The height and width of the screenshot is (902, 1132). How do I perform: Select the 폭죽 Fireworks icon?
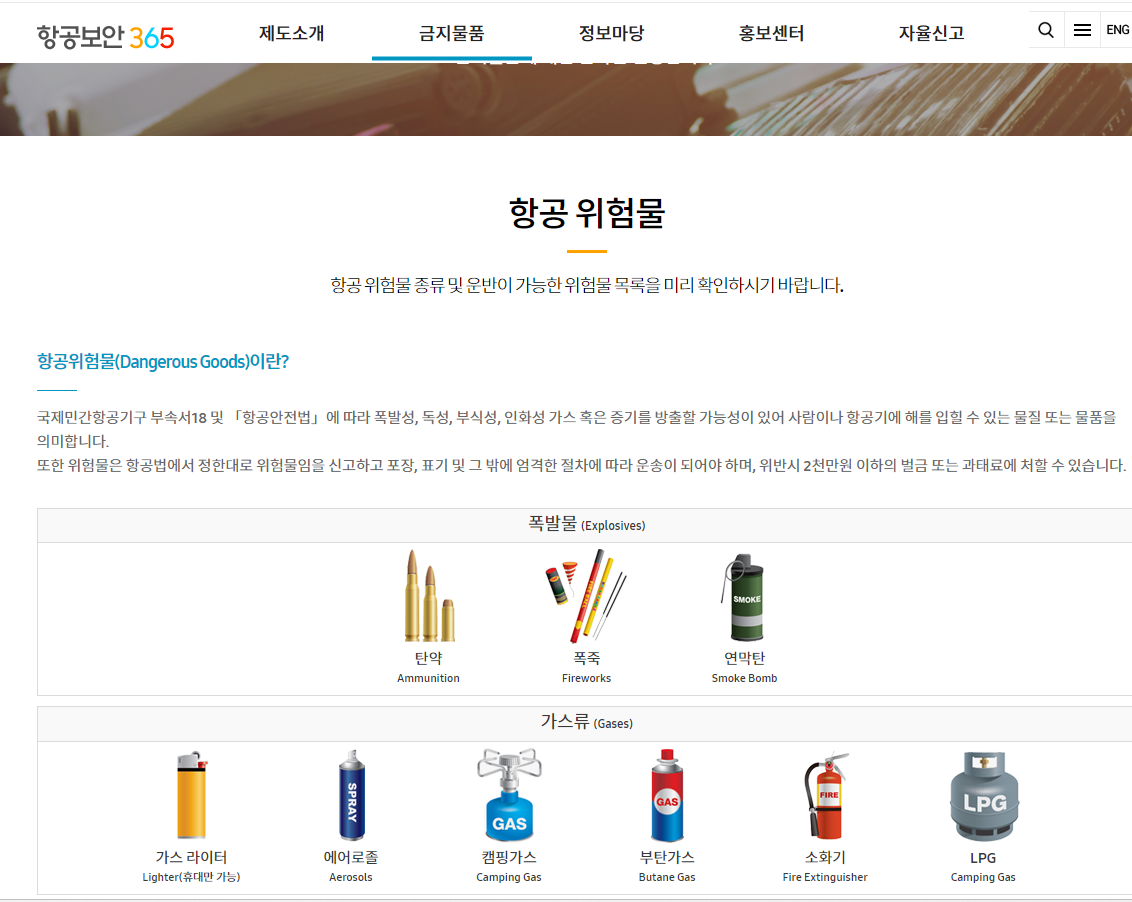point(586,595)
